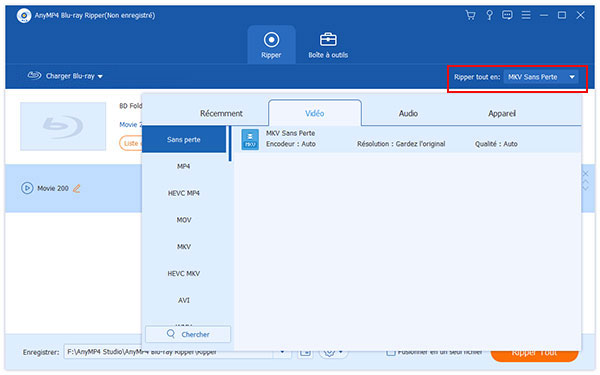The height and width of the screenshot is (375, 600).
Task: Open the Boîte à outils tab
Action: pyautogui.click(x=328, y=45)
